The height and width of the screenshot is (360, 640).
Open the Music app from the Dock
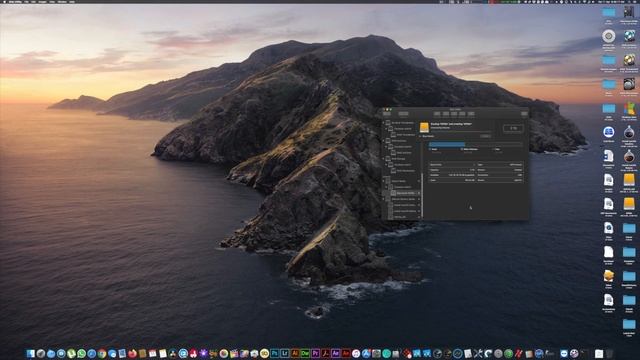click(x=356, y=353)
